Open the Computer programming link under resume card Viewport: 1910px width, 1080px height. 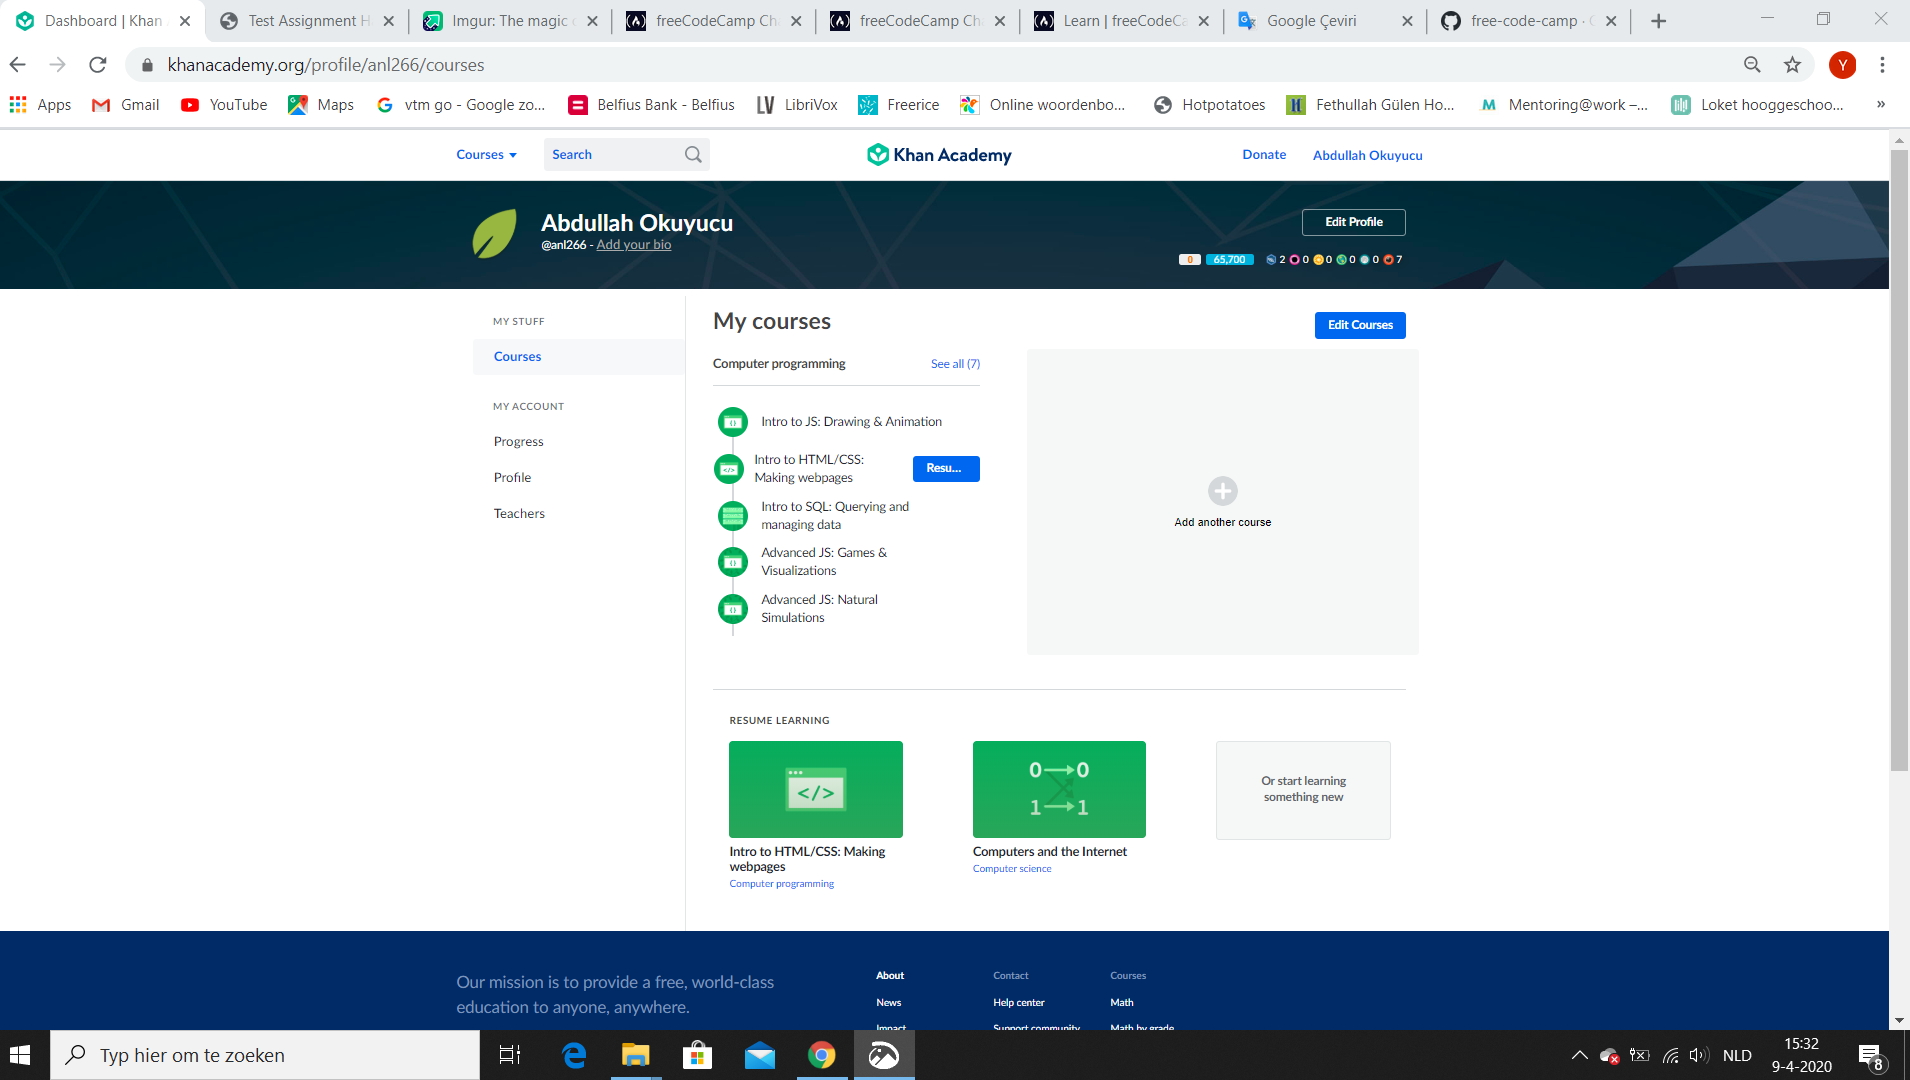point(781,884)
